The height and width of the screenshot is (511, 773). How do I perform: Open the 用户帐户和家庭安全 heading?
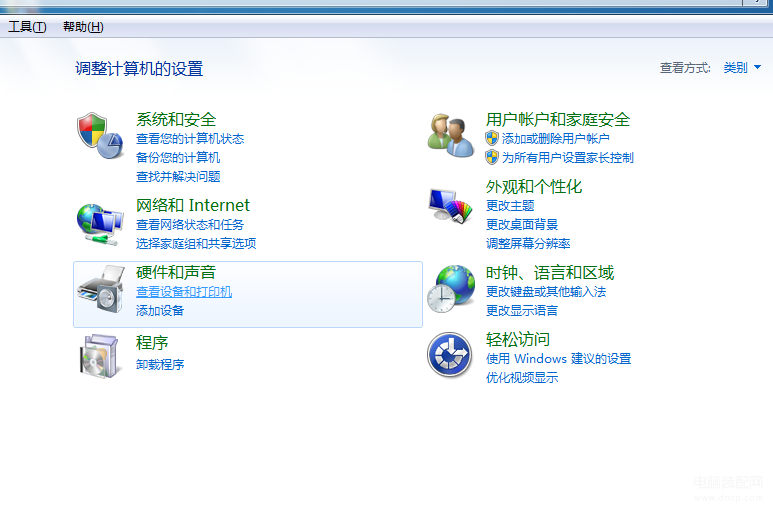click(x=558, y=119)
